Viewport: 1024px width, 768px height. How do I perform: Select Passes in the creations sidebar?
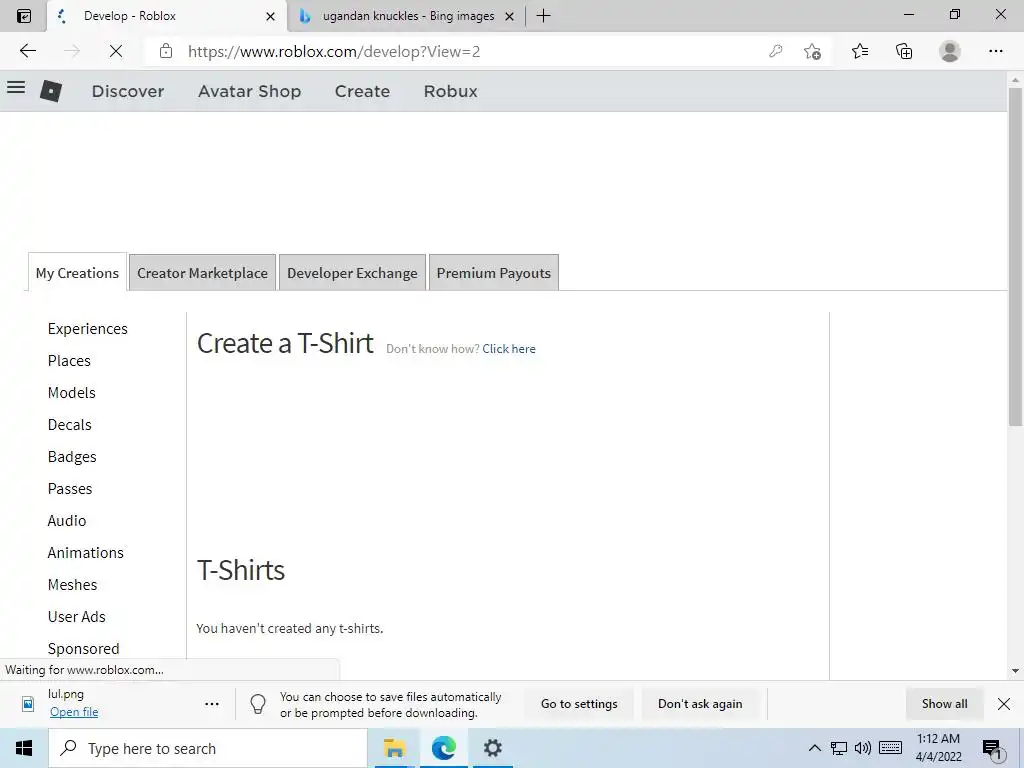pyautogui.click(x=70, y=489)
